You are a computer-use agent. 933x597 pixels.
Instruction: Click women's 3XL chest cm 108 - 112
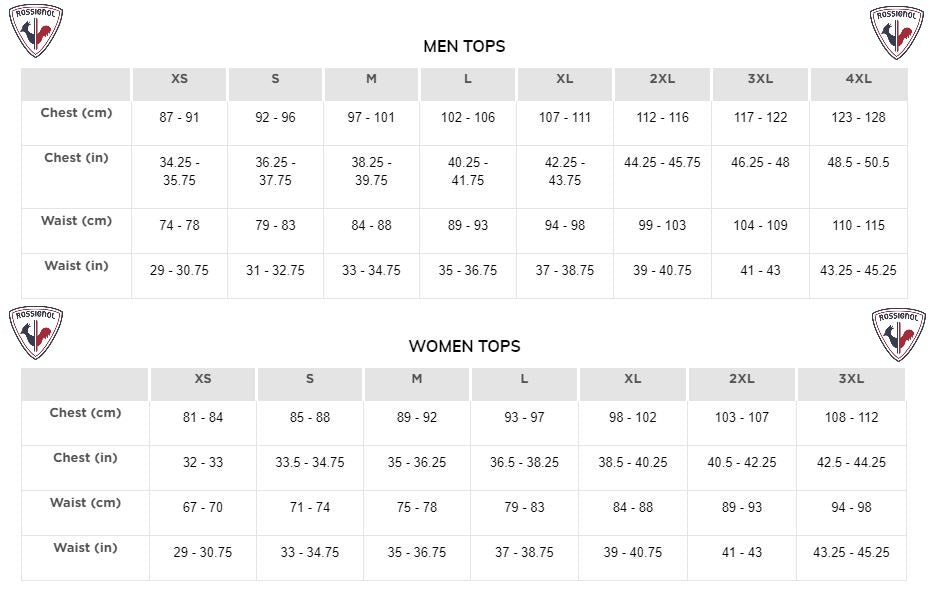(851, 417)
